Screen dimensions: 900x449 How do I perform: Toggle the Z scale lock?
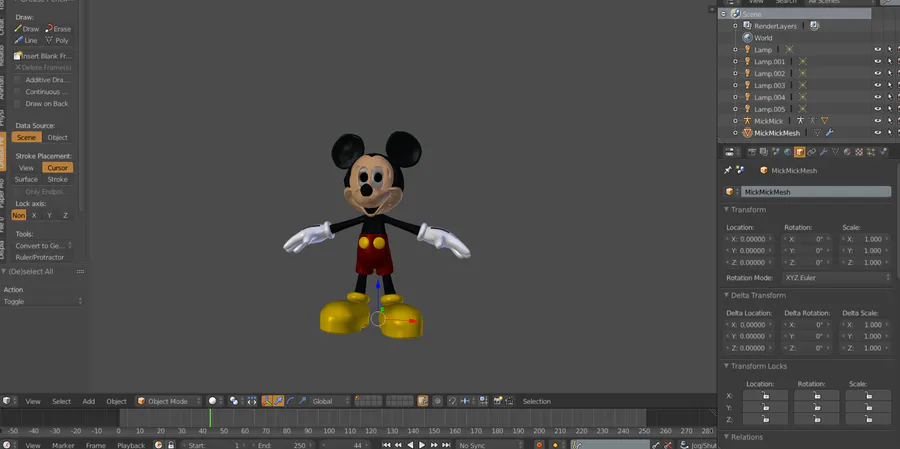(x=868, y=419)
